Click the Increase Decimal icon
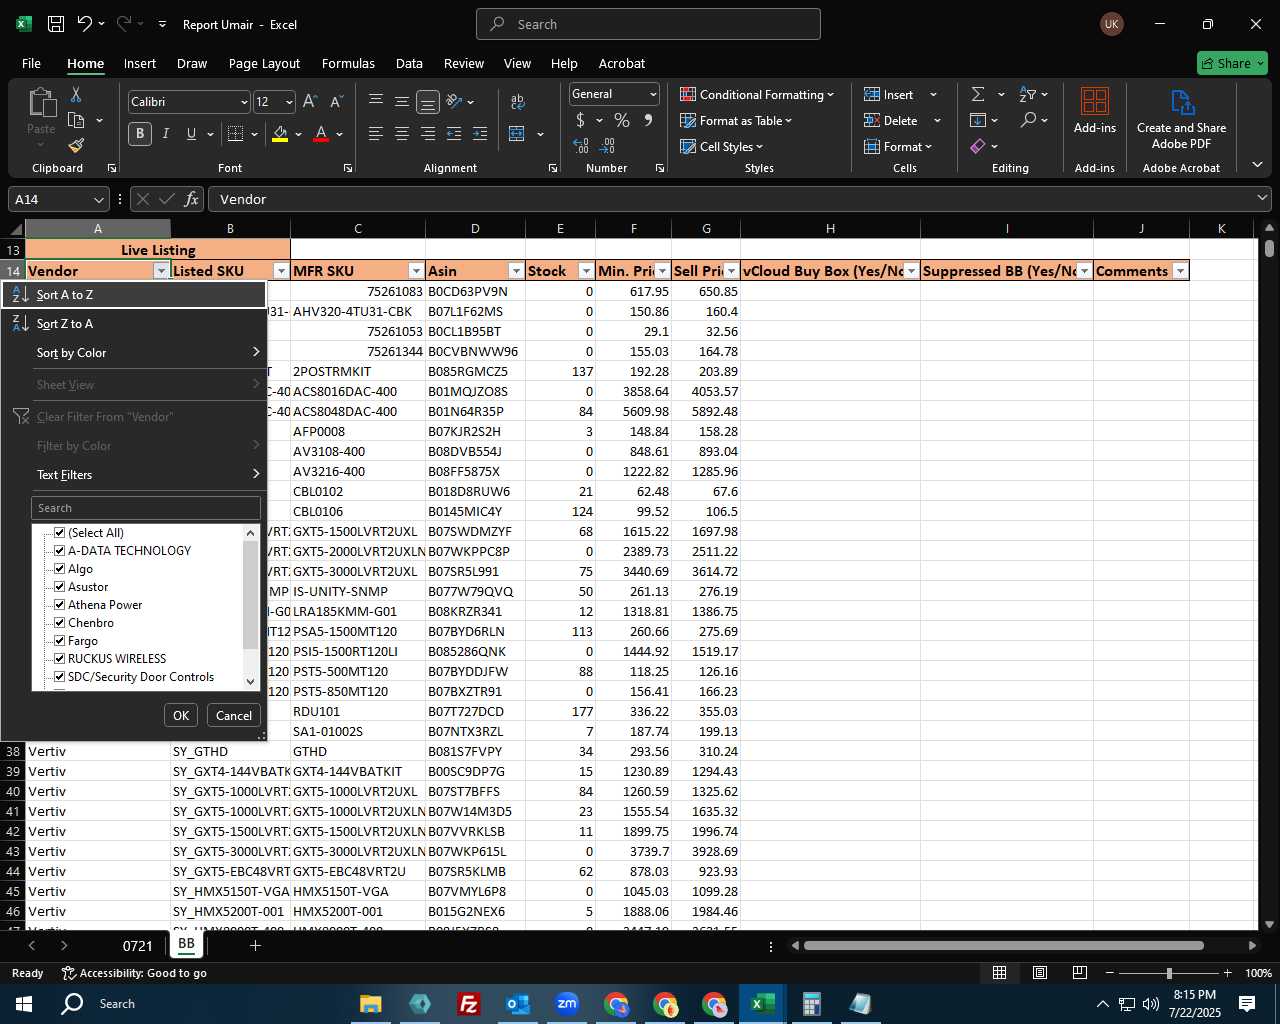The height and width of the screenshot is (1024, 1280). point(581,146)
